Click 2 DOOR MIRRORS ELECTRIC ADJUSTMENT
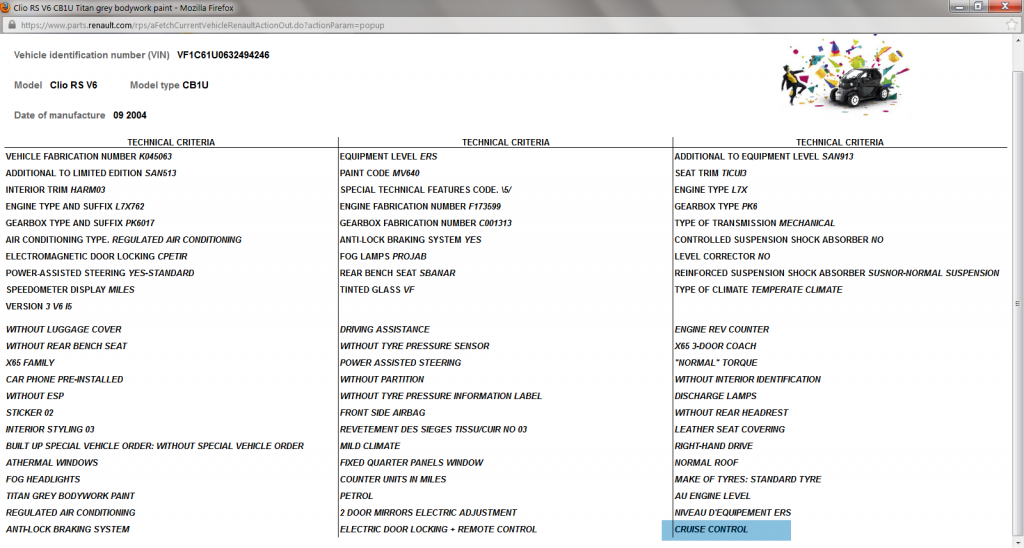1024x548 pixels. click(428, 513)
